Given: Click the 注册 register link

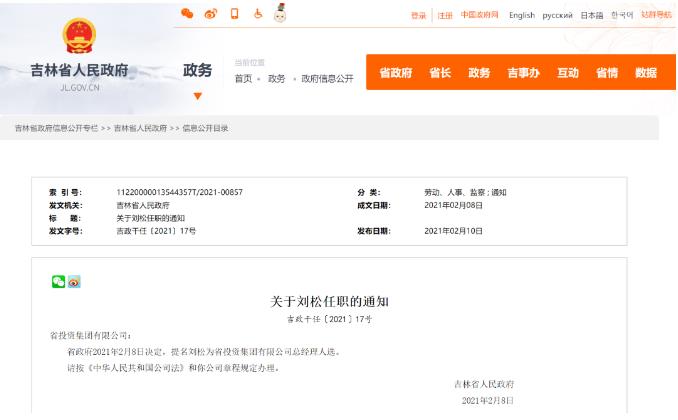Looking at the screenshot, I should (x=445, y=15).
